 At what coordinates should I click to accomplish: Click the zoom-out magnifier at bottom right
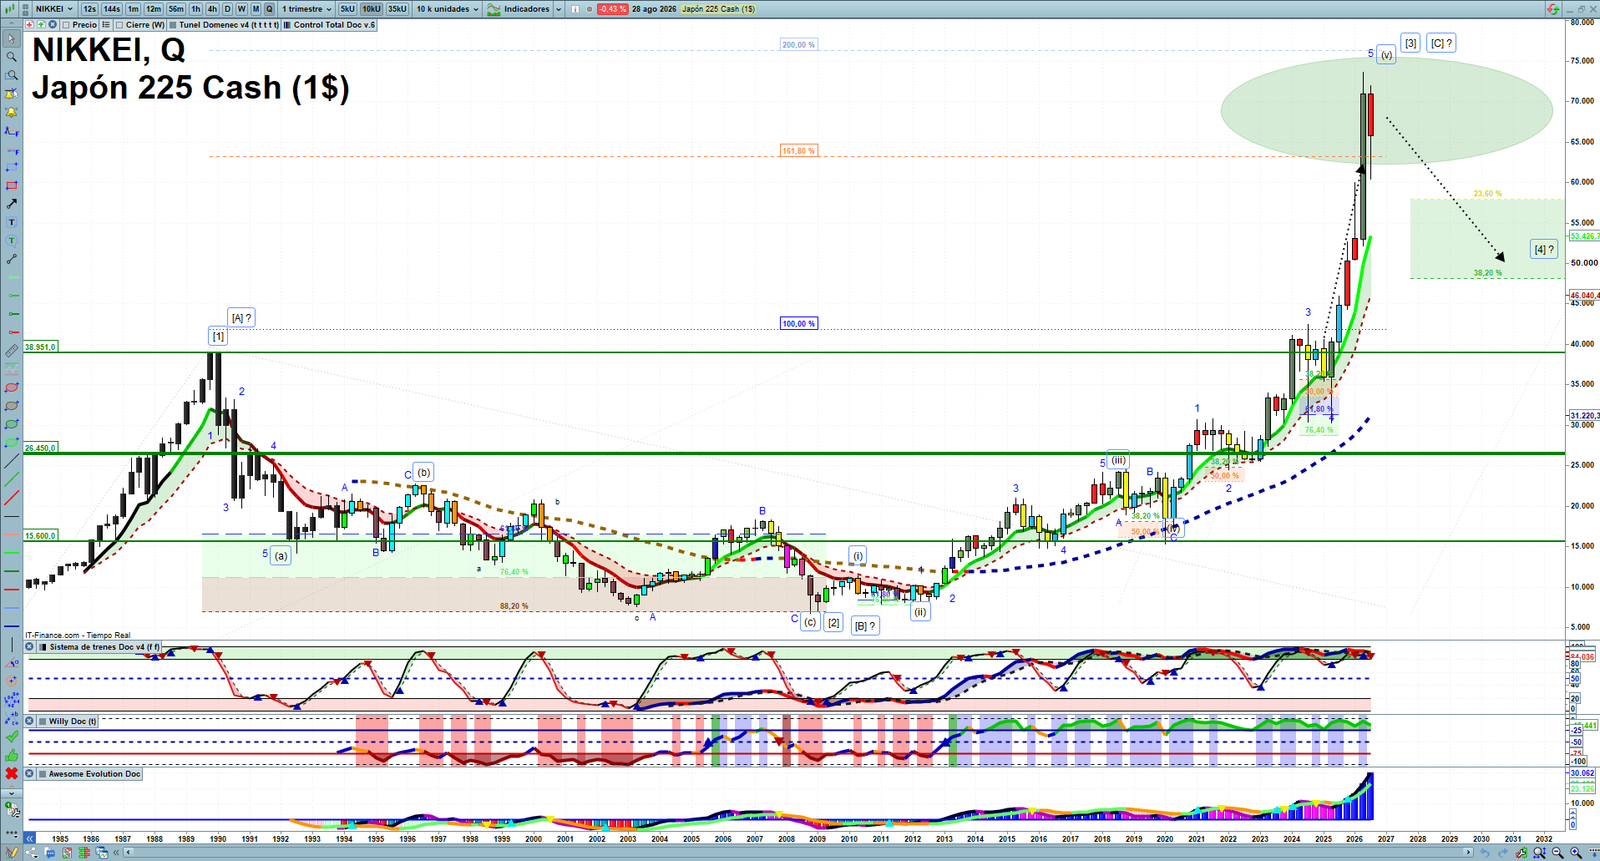pyautogui.click(x=1557, y=853)
